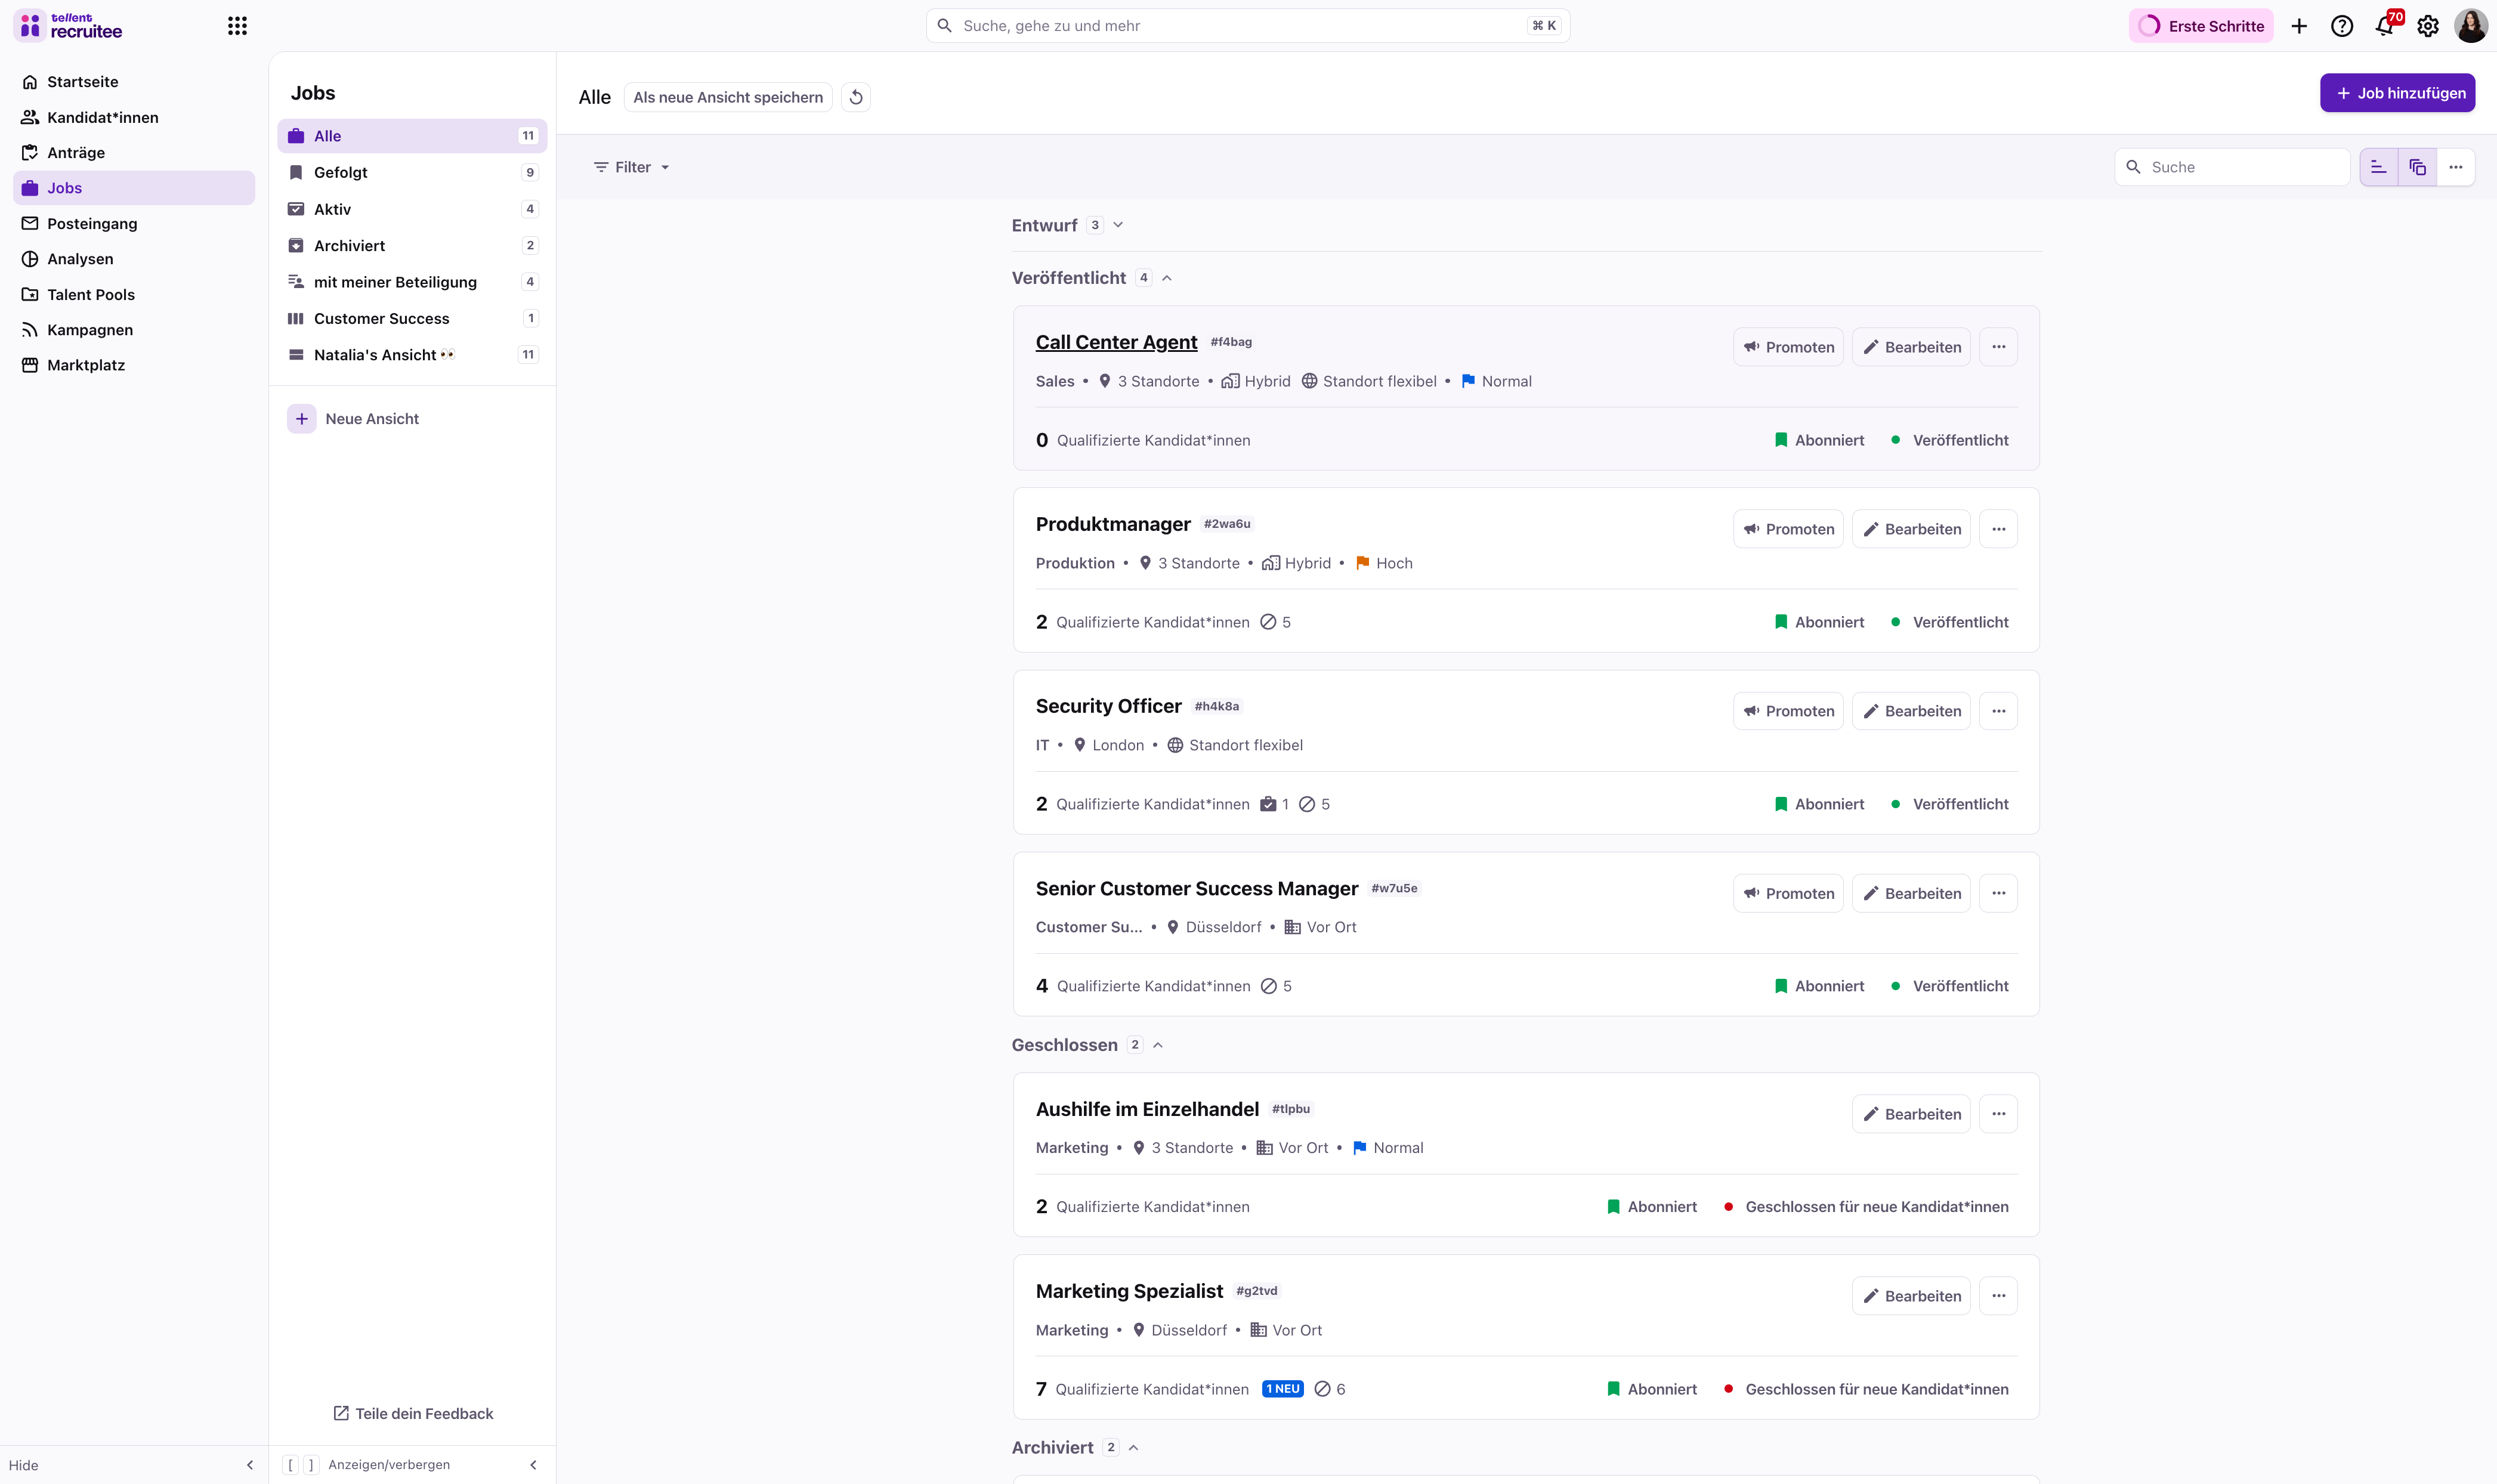The height and width of the screenshot is (1484, 2497).
Task: Open the settings gear icon
Action: (2427, 26)
